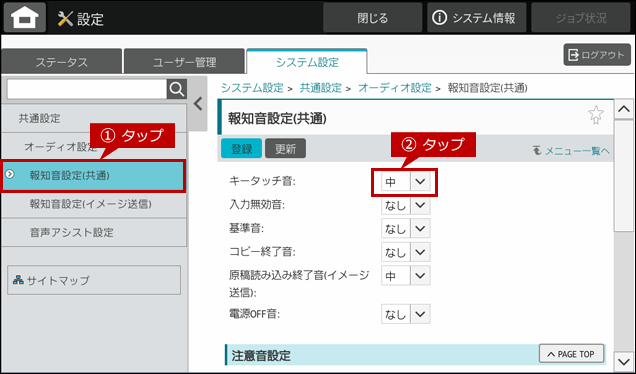Screen dimensions: 636x374
Task: Click the scroll up arrow
Action: coord(624,109)
